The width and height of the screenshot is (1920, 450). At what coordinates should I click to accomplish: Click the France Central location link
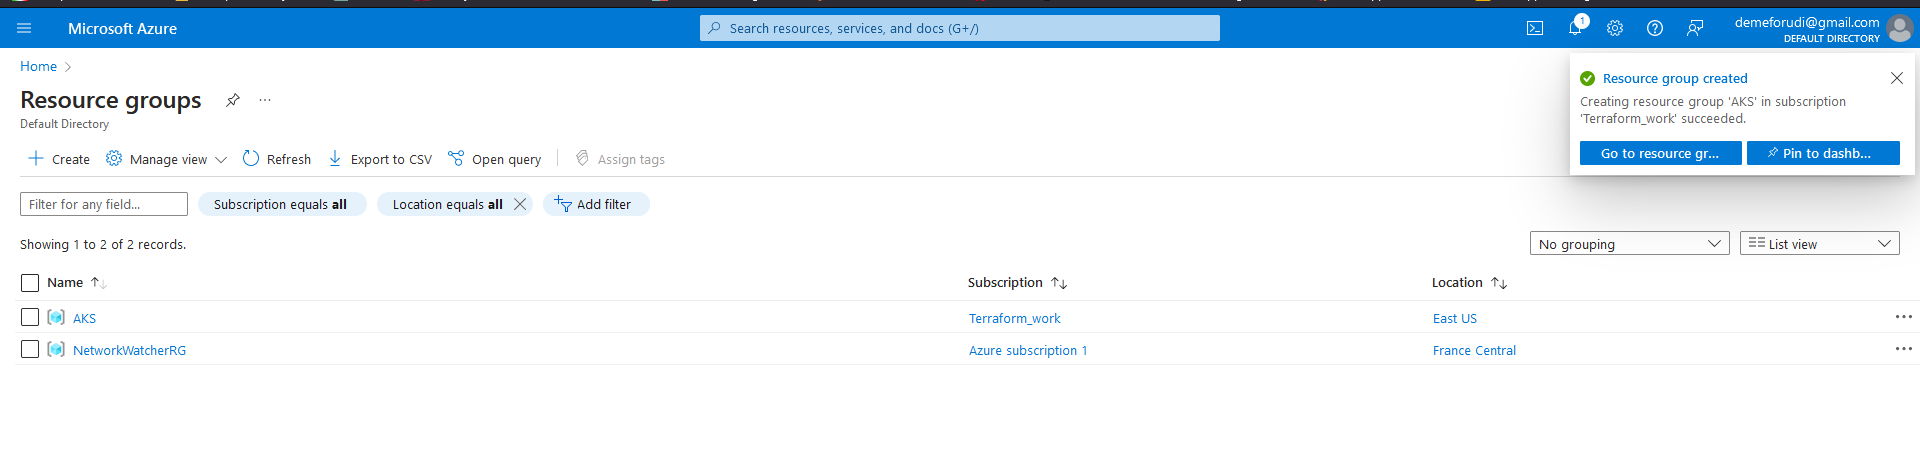click(1474, 350)
